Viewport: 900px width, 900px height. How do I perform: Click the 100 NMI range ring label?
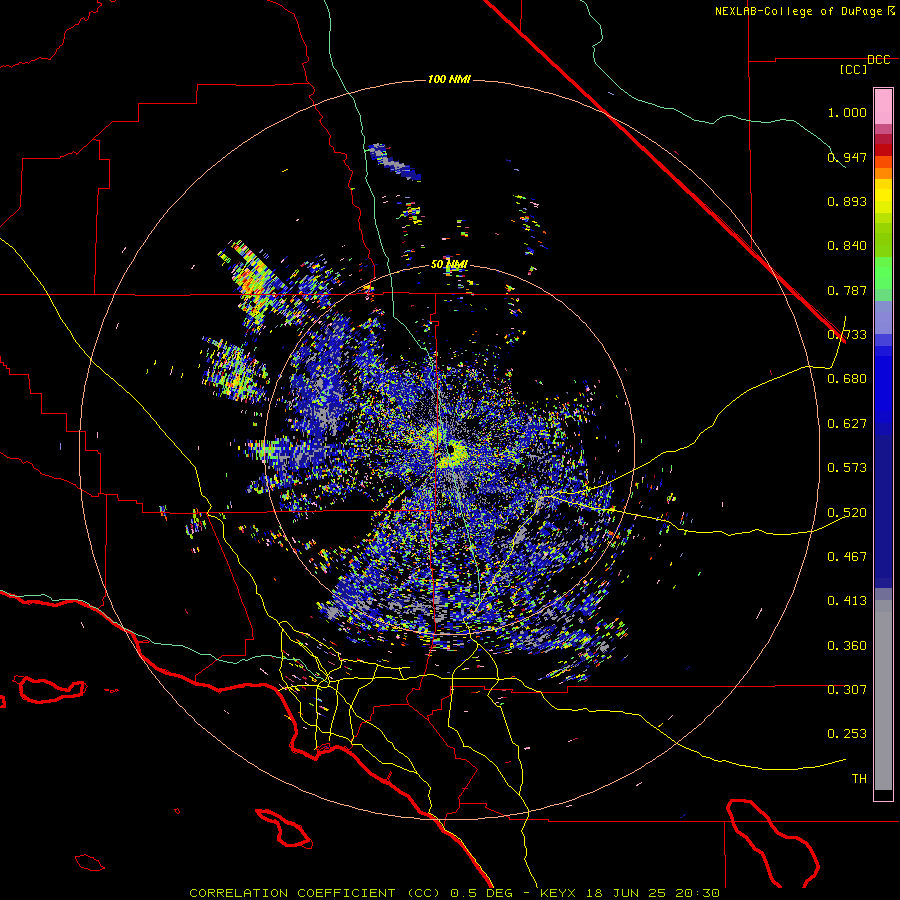(x=449, y=79)
